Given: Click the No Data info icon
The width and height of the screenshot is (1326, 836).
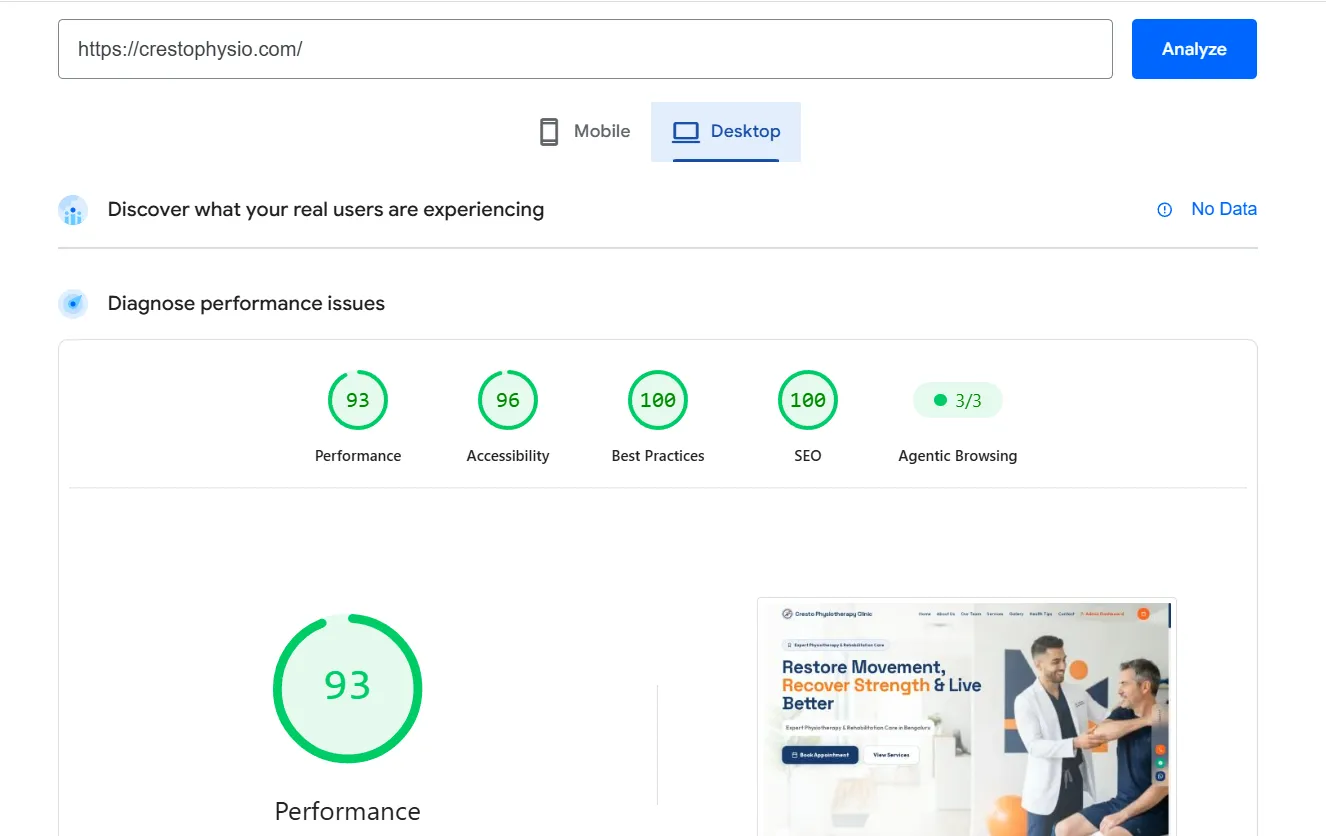Looking at the screenshot, I should 1165,210.
